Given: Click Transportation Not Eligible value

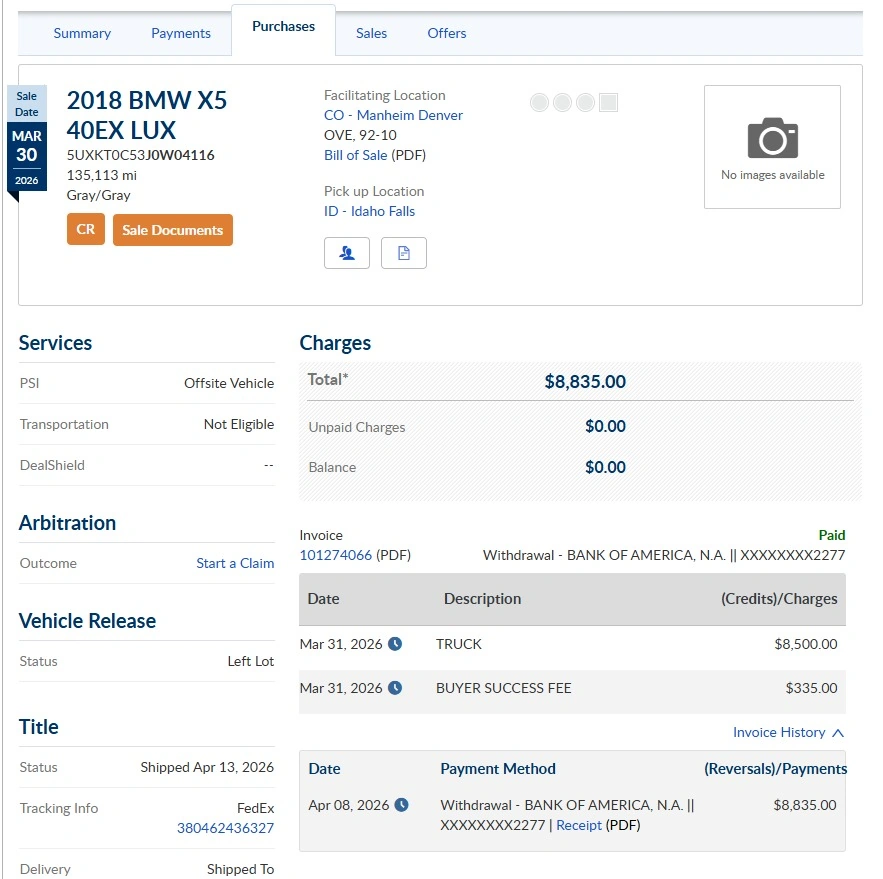Looking at the screenshot, I should click(239, 424).
